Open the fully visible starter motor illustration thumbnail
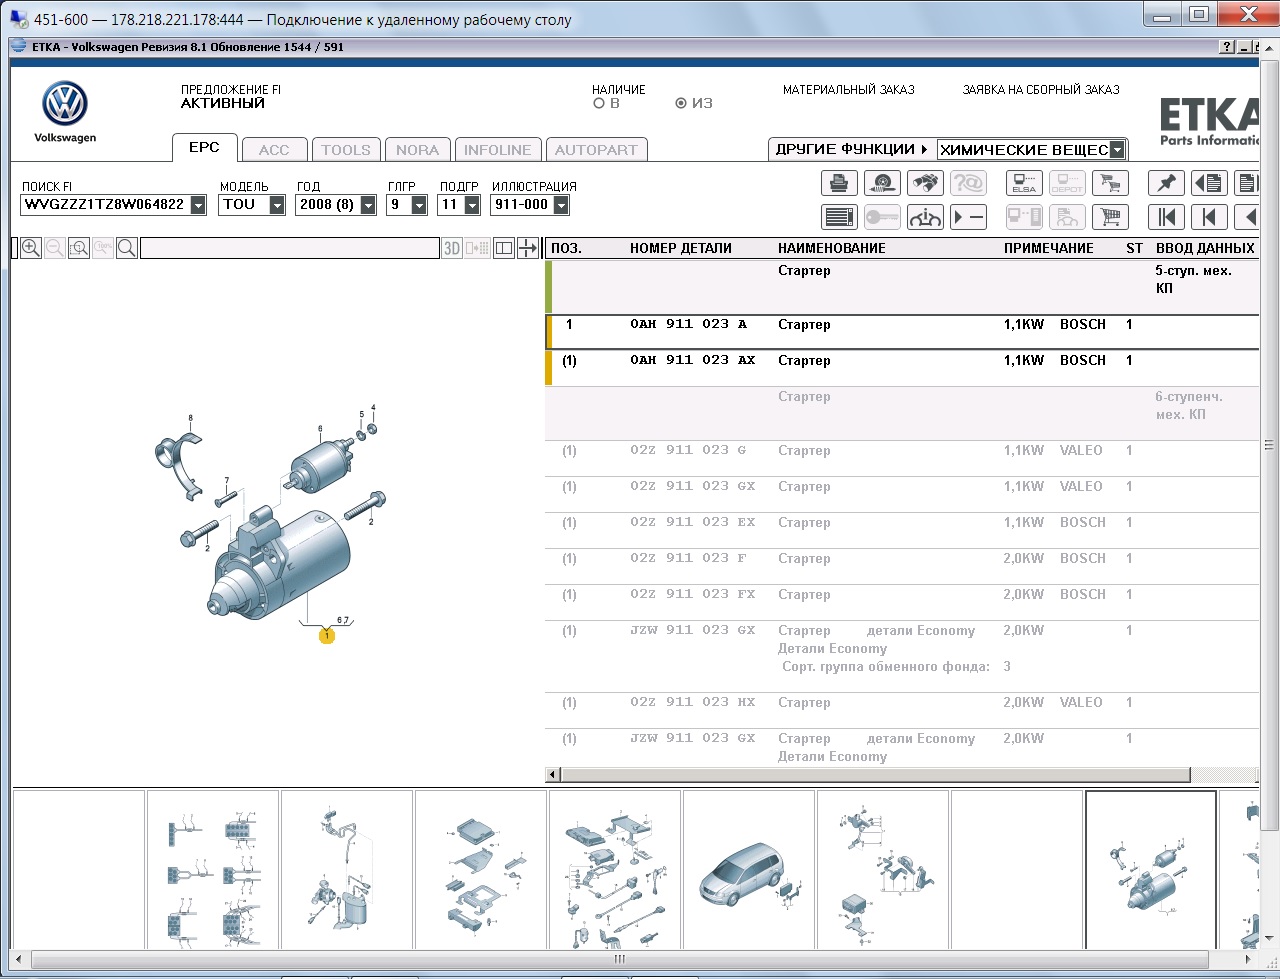The image size is (1280, 979). [1151, 870]
